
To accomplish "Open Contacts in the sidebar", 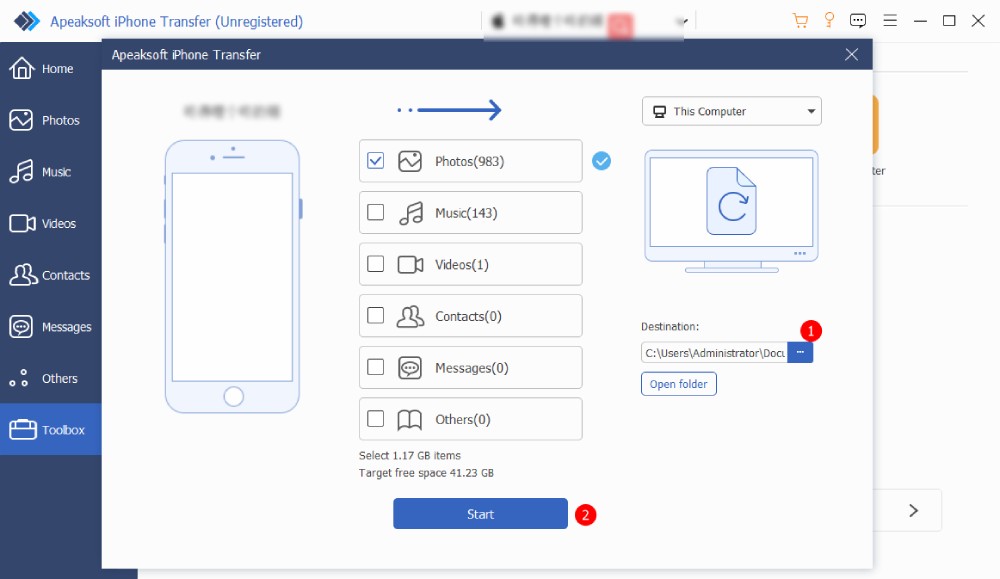I will [50, 275].
